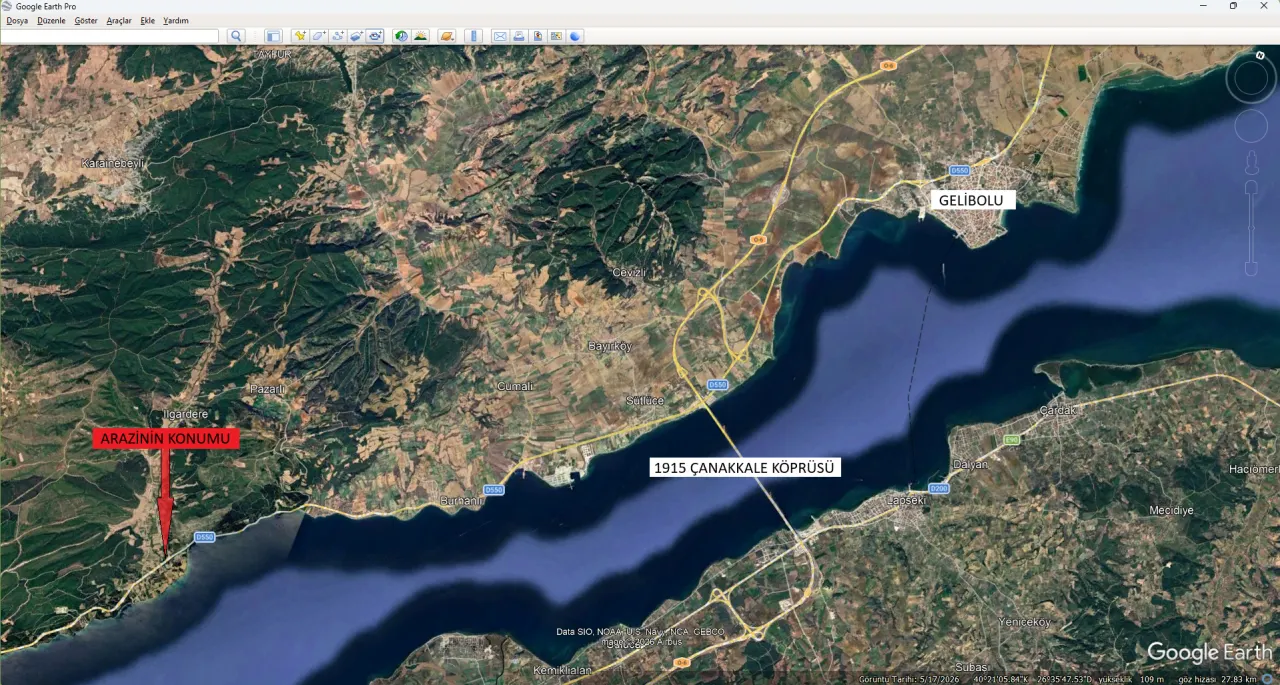Focus the search input field
This screenshot has height=685, width=1280.
click(110, 36)
